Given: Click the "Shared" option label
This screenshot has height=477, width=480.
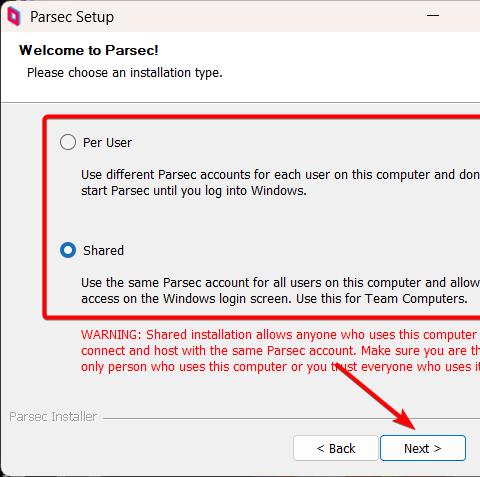Looking at the screenshot, I should tap(103, 251).
